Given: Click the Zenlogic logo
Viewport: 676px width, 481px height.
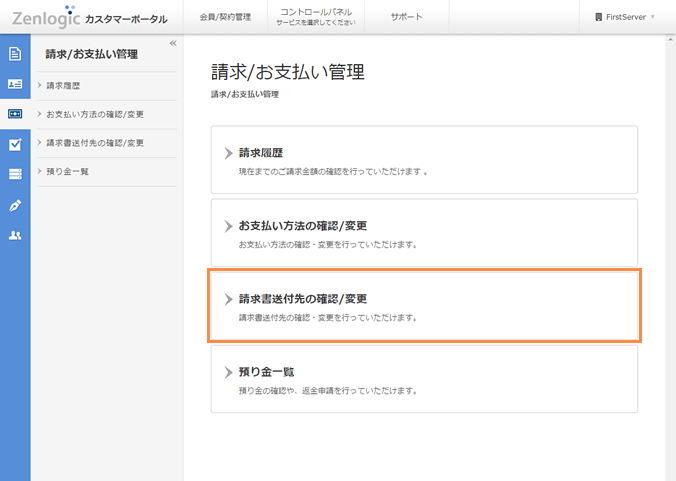Looking at the screenshot, I should pyautogui.click(x=46, y=16).
